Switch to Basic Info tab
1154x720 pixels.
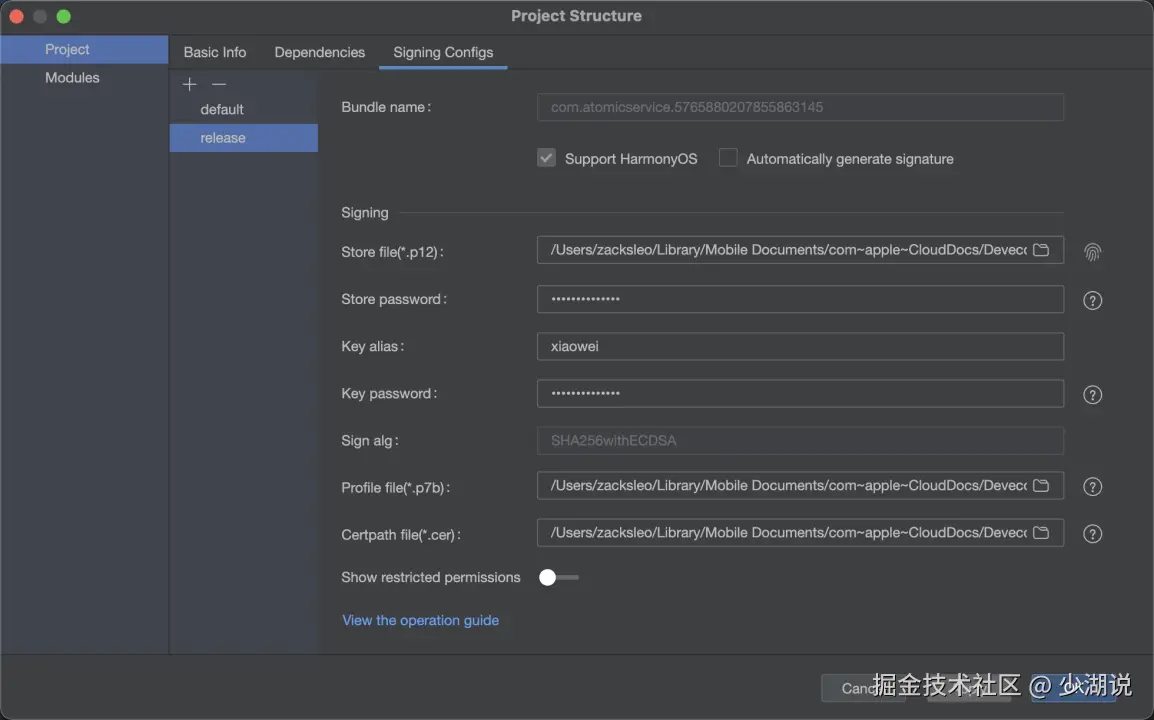[215, 52]
